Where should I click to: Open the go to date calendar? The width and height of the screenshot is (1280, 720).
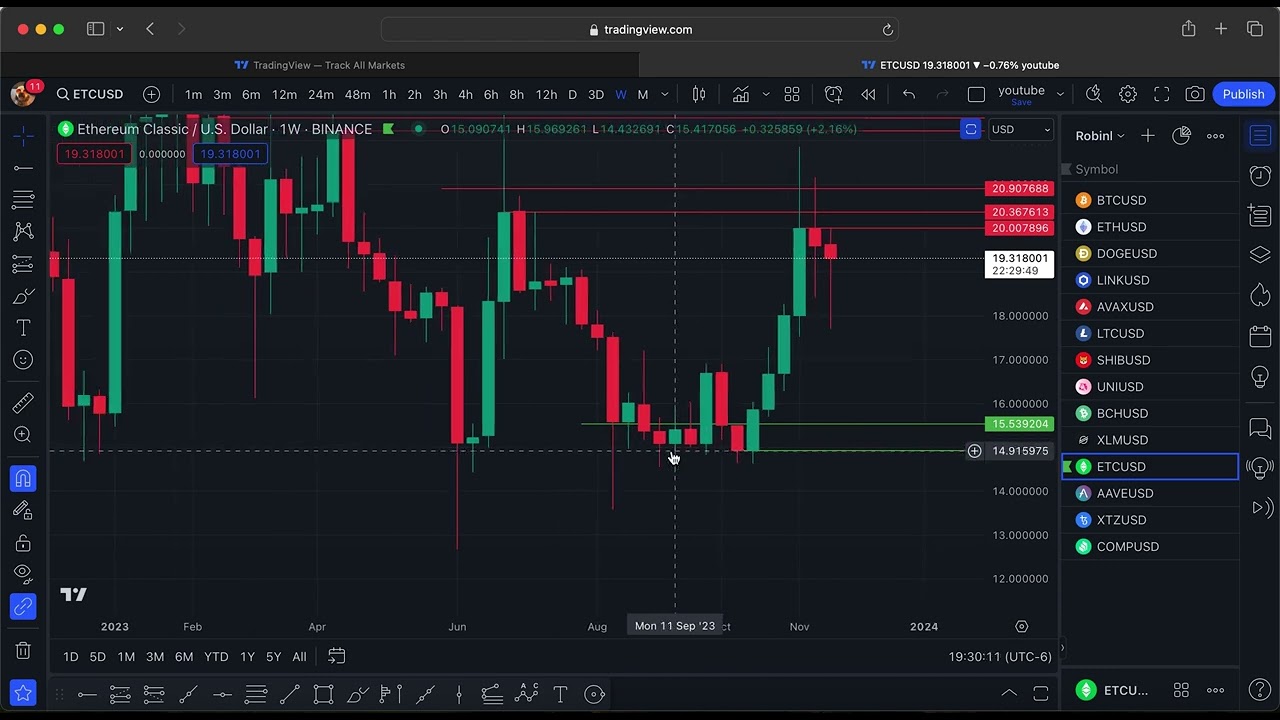337,656
